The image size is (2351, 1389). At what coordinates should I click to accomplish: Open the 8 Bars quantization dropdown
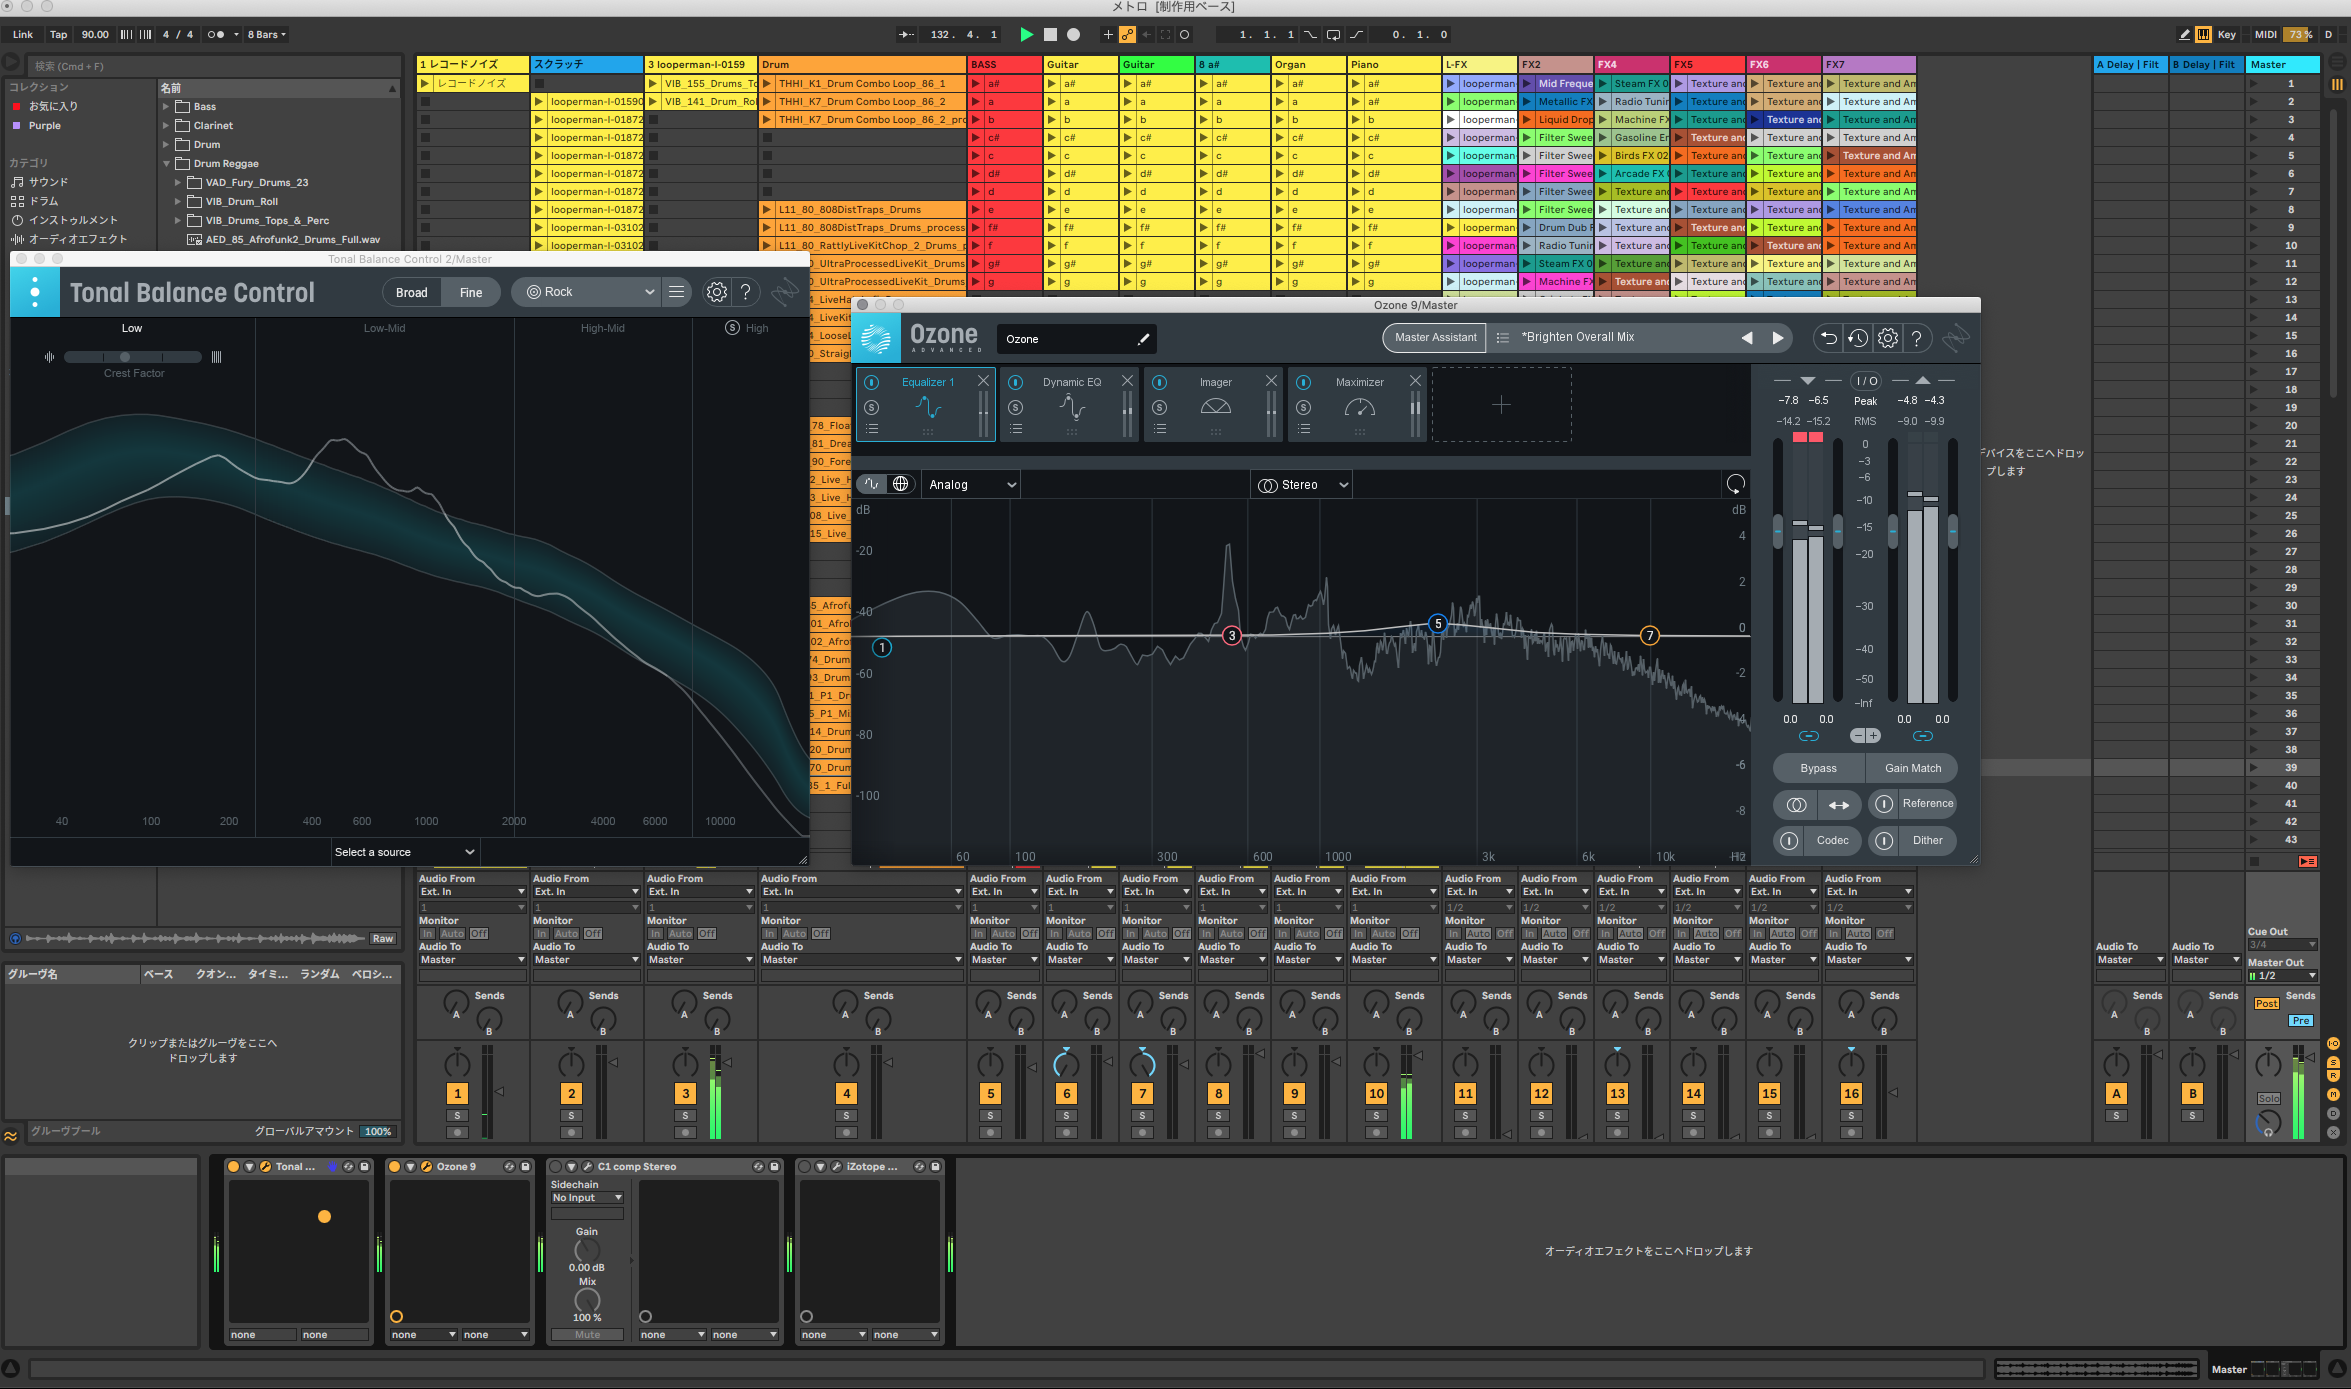click(266, 34)
